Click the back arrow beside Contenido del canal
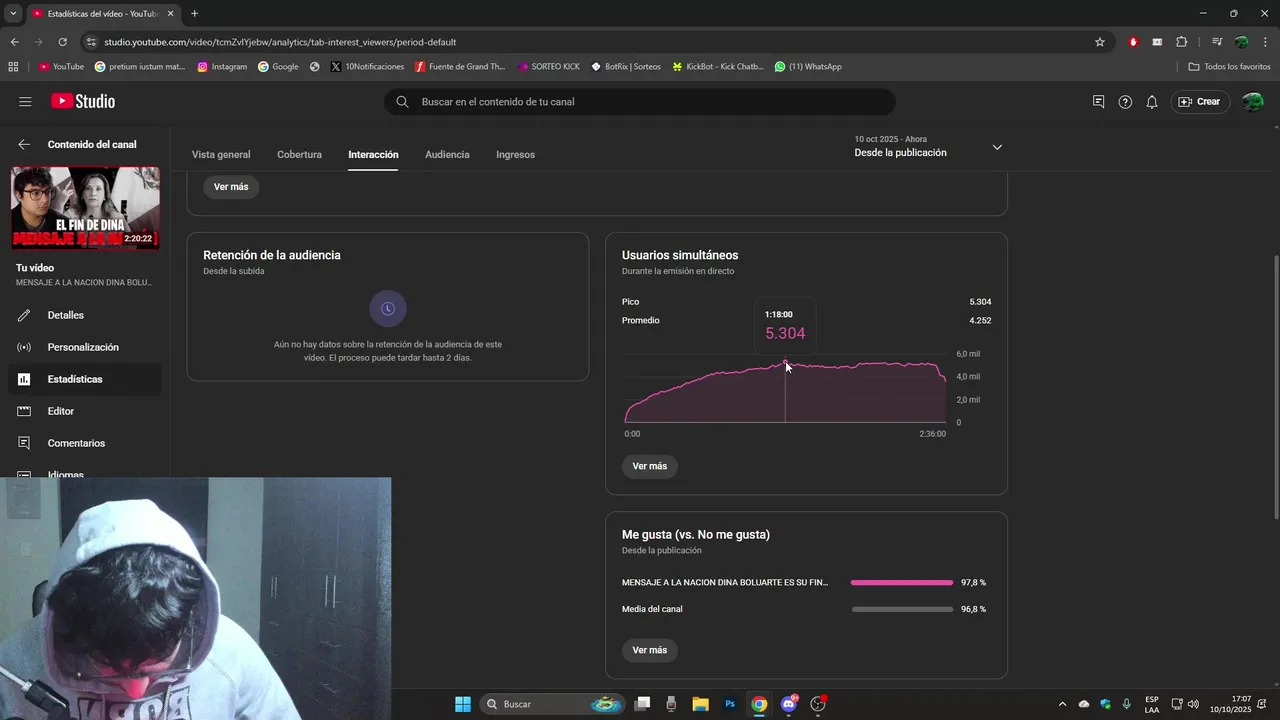This screenshot has height=720, width=1280. tap(24, 144)
